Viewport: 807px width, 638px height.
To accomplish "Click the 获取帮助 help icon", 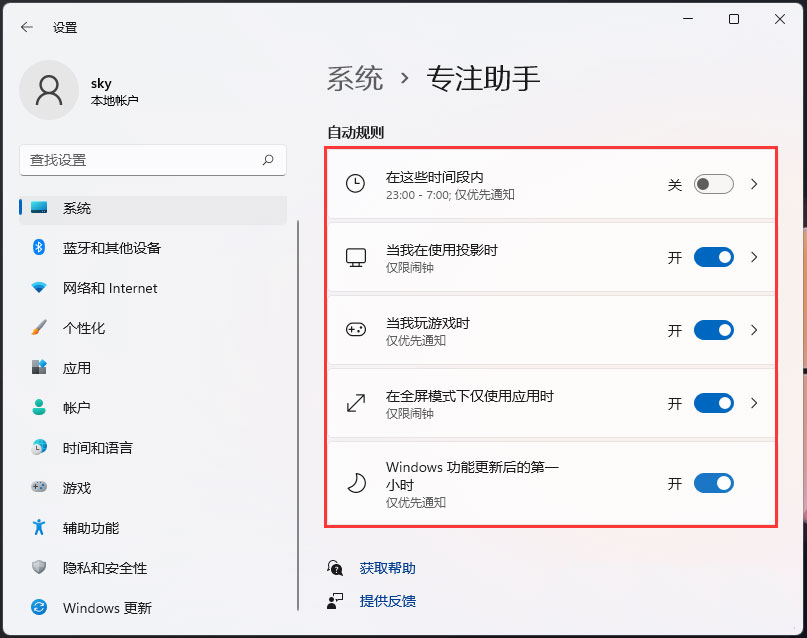I will tap(335, 568).
